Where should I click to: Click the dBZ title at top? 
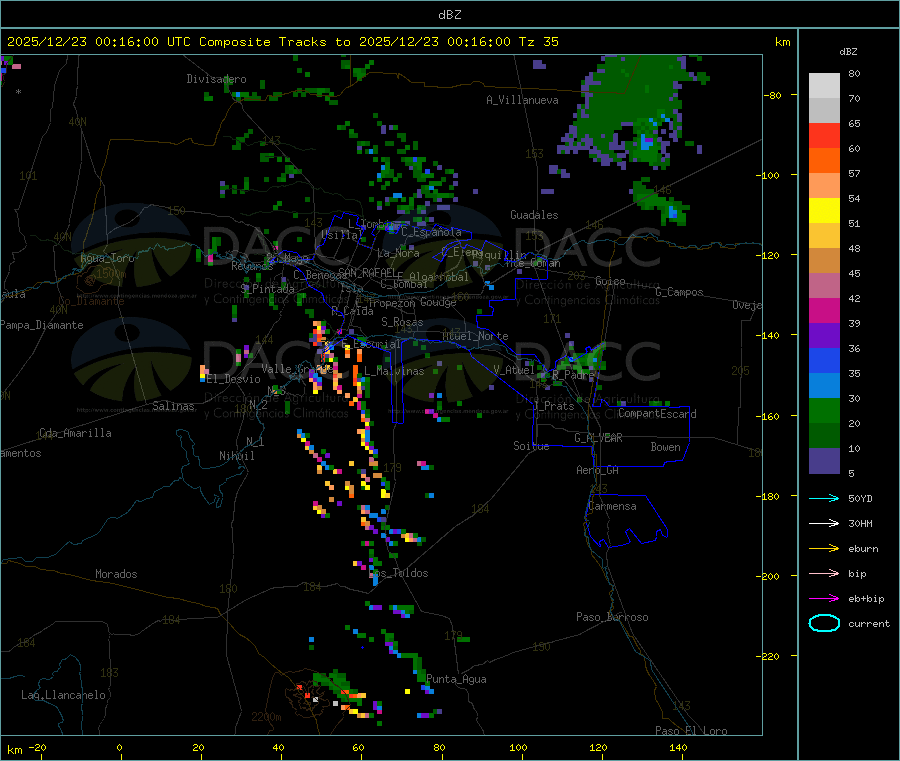[449, 15]
